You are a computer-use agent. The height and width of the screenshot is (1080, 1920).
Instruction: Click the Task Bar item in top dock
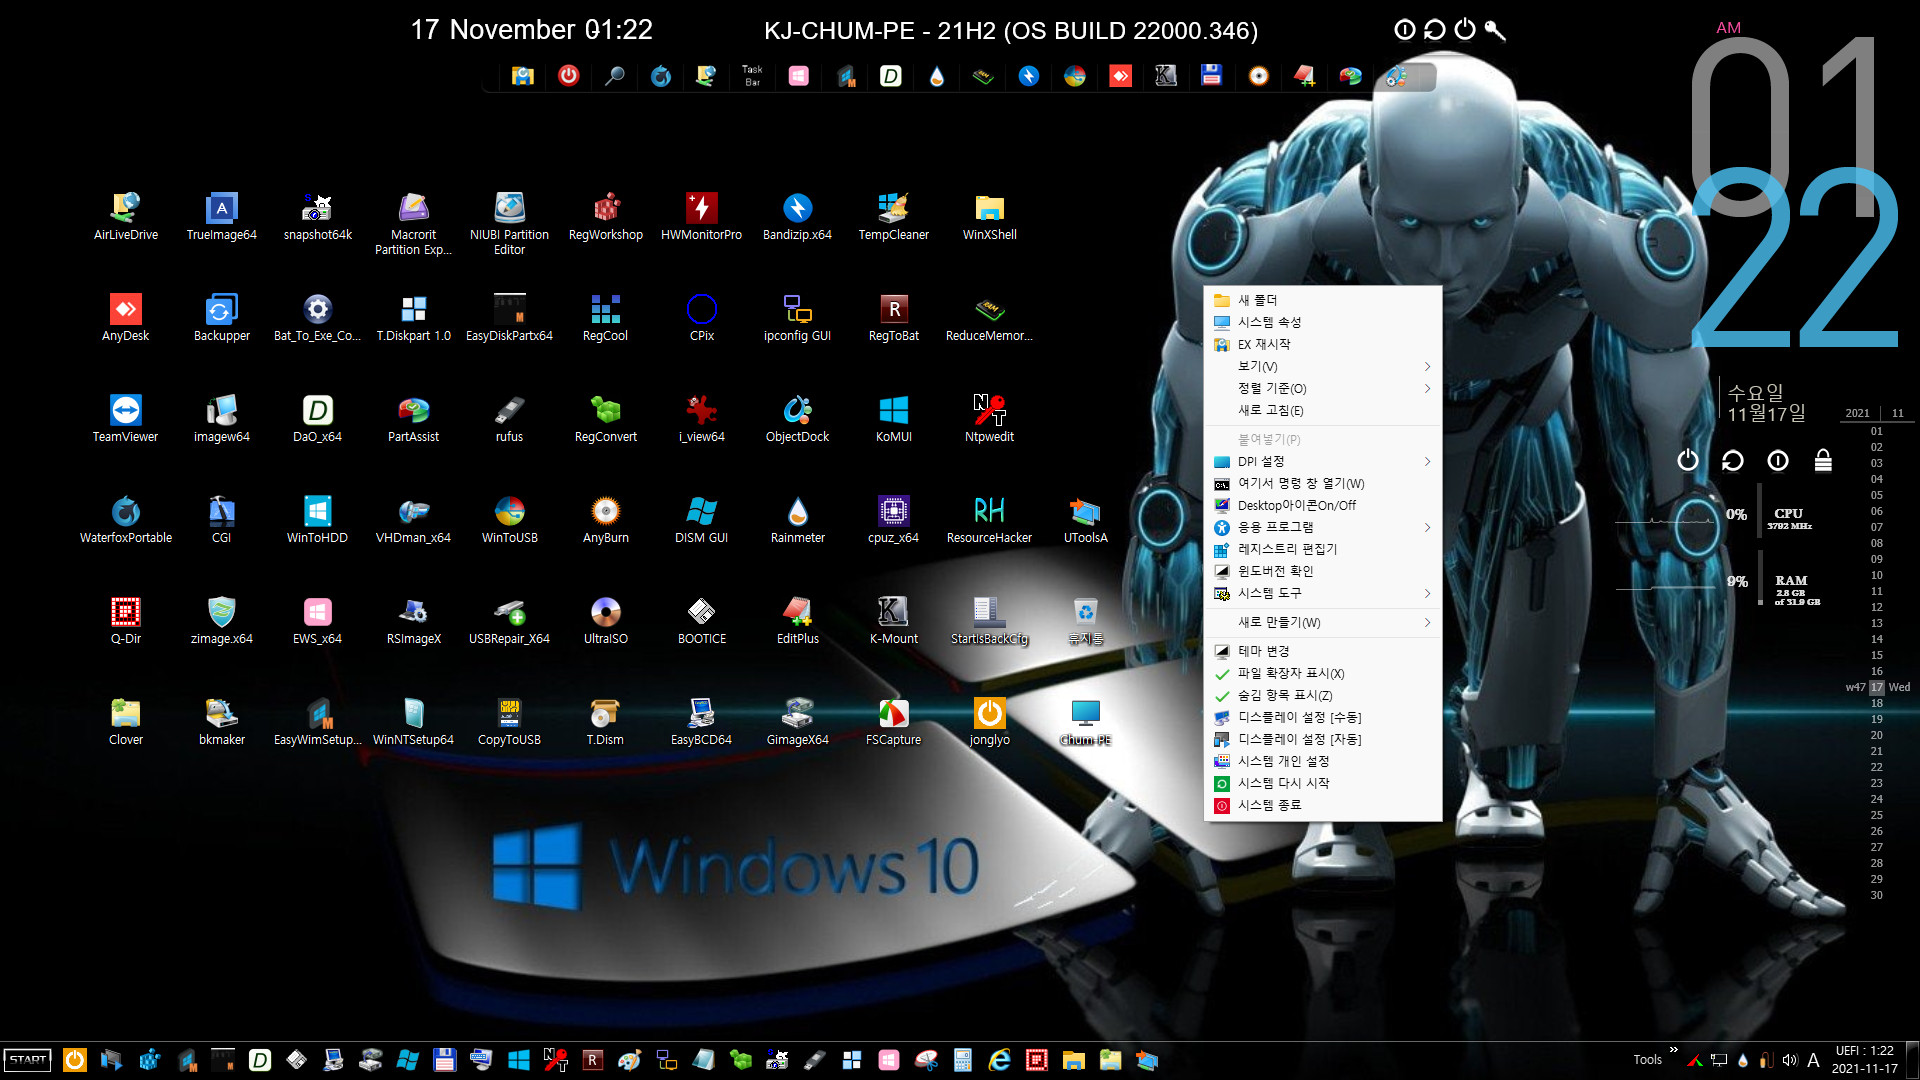tap(752, 75)
